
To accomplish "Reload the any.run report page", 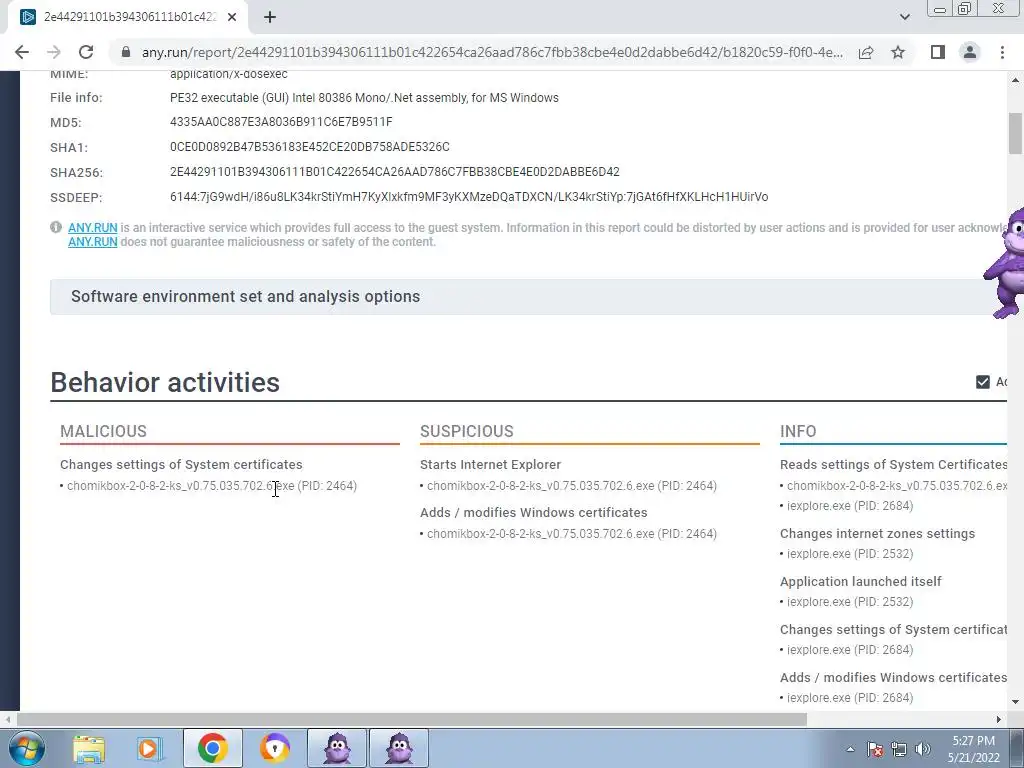I will pyautogui.click(x=86, y=52).
